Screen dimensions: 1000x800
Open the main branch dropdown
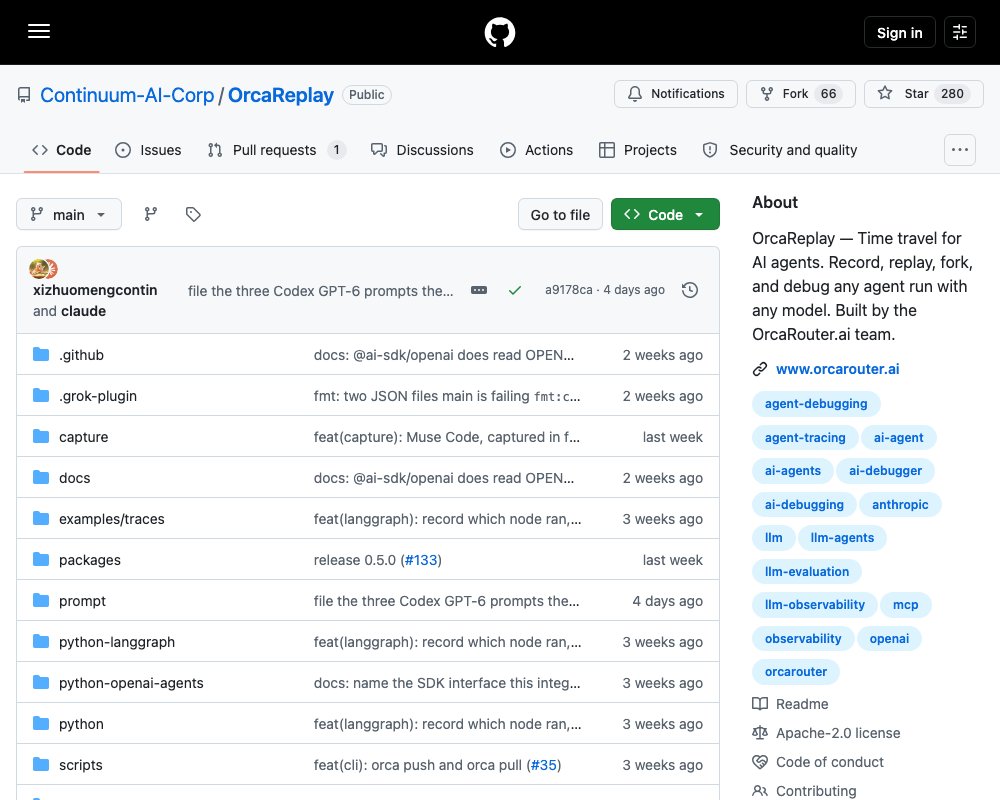(x=69, y=214)
